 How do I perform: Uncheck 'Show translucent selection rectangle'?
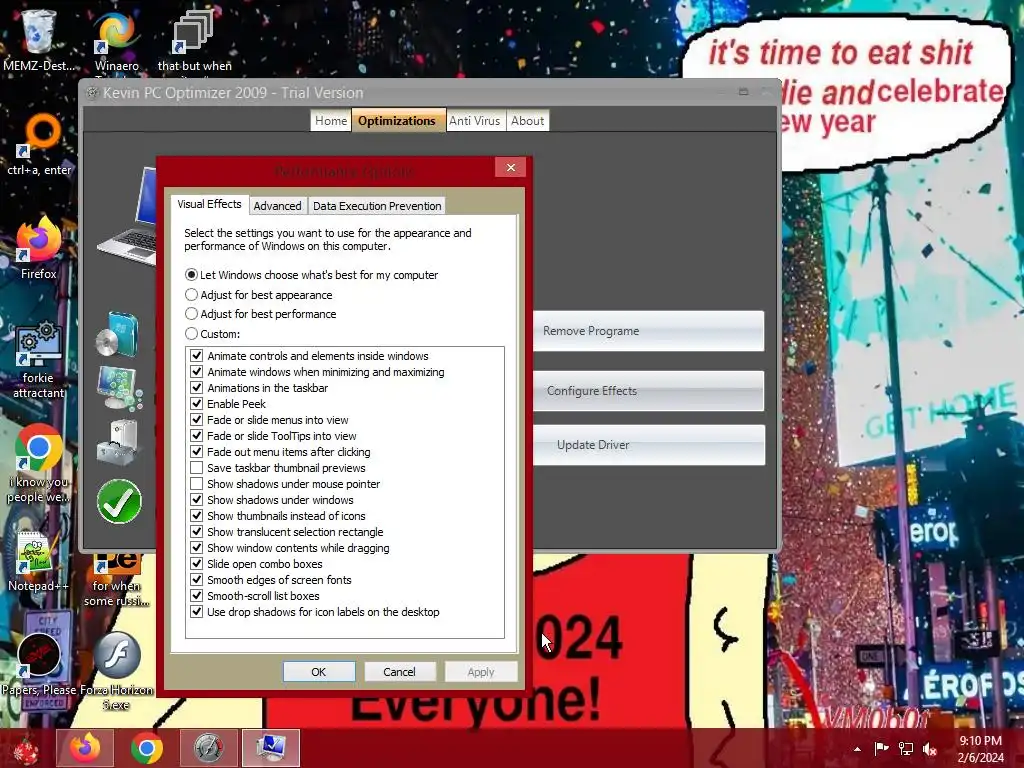click(197, 532)
